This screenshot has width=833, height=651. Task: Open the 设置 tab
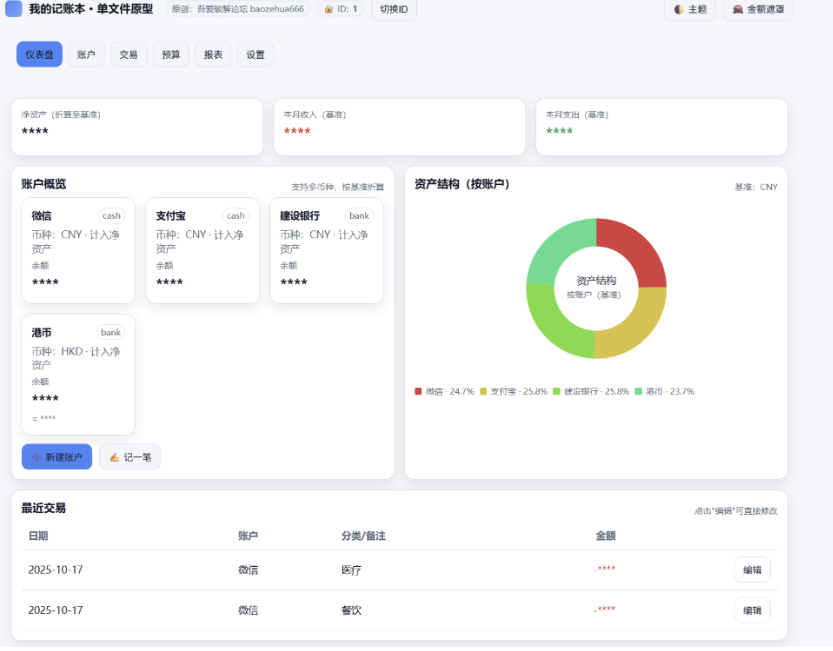point(255,54)
